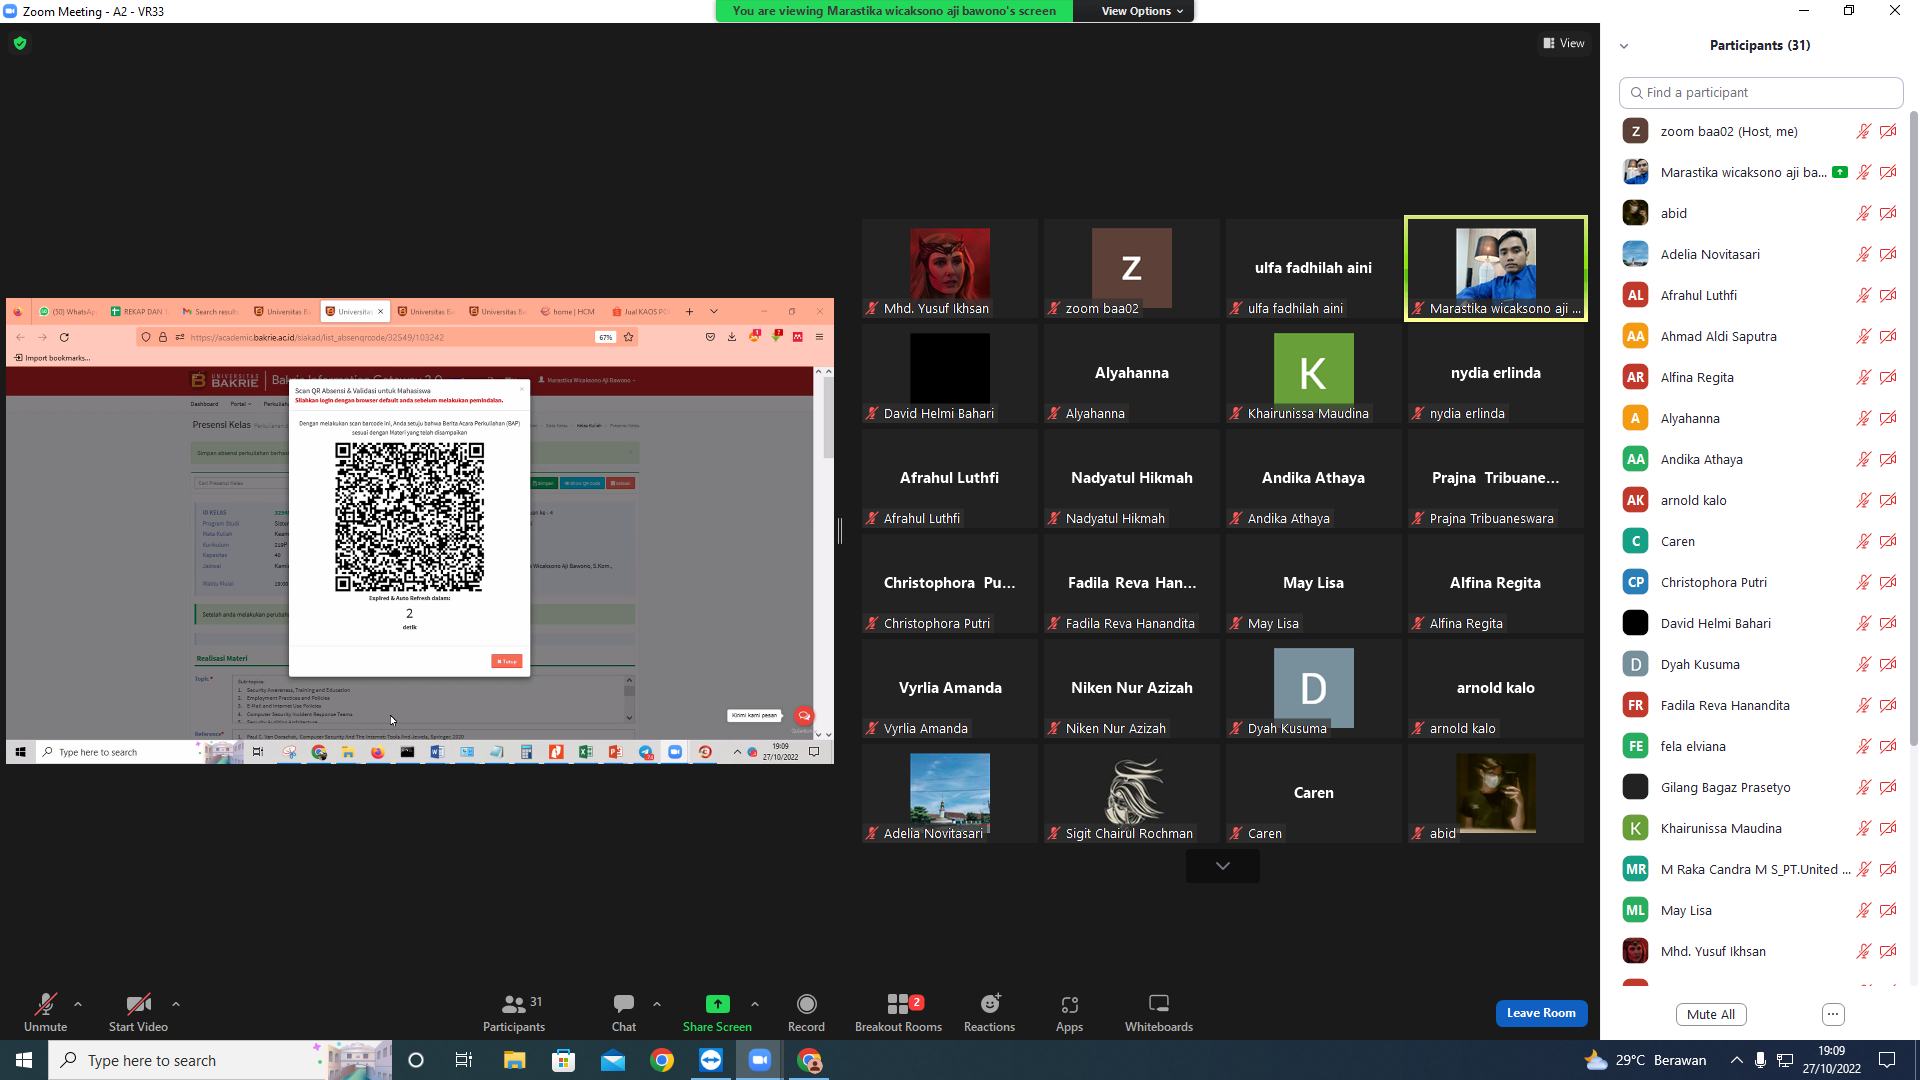Click the Windows Start button
The height and width of the screenshot is (1080, 1920).
(x=24, y=1060)
